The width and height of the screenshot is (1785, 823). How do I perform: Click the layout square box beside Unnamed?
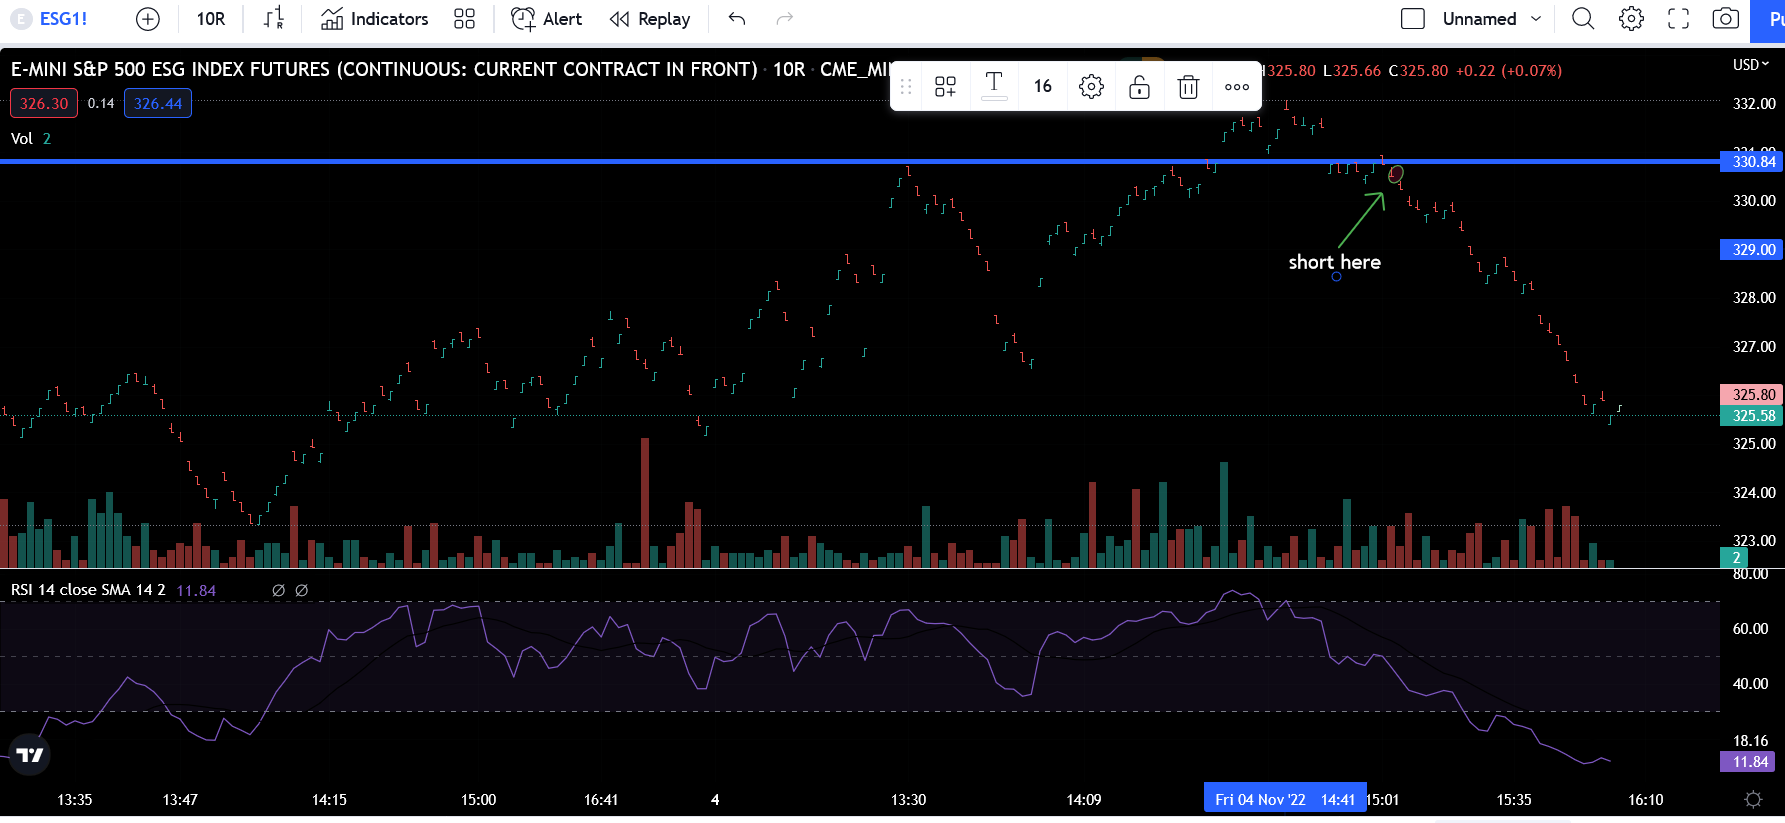point(1412,19)
